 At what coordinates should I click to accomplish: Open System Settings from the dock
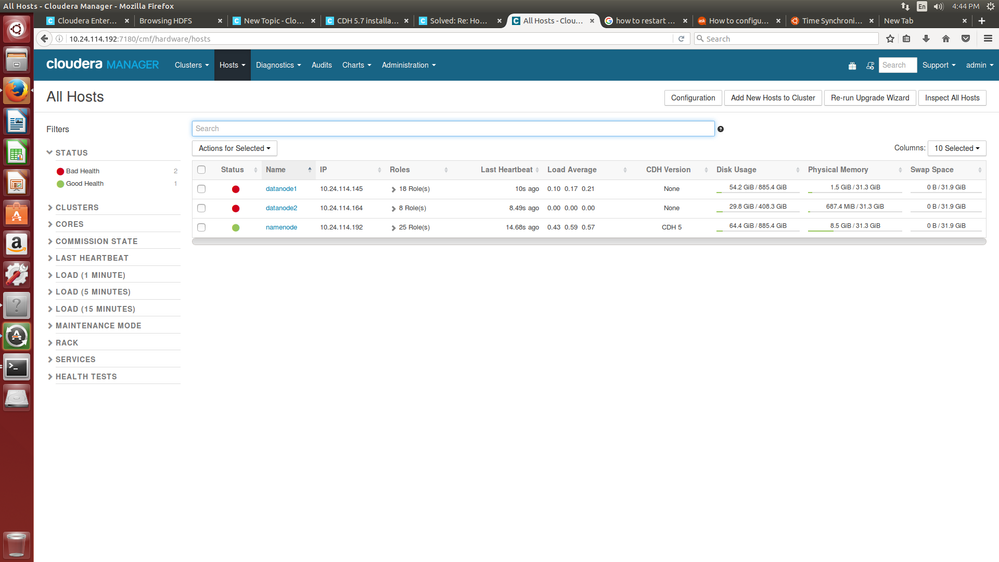(17, 275)
